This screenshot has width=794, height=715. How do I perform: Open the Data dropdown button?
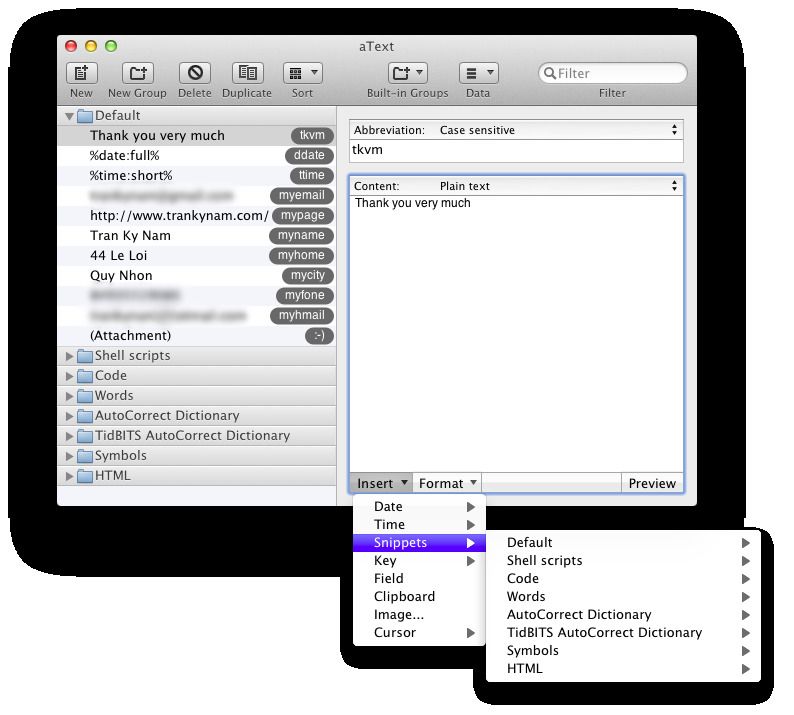479,73
